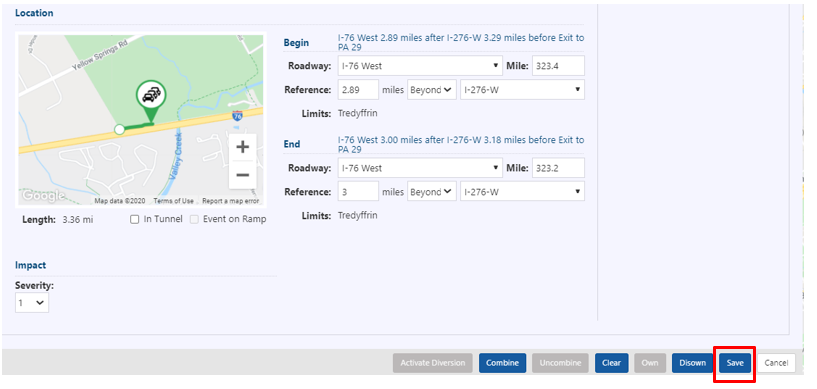Open Begin reference Beyond dropdown
Screen dimensions: 817x389
[432, 90]
